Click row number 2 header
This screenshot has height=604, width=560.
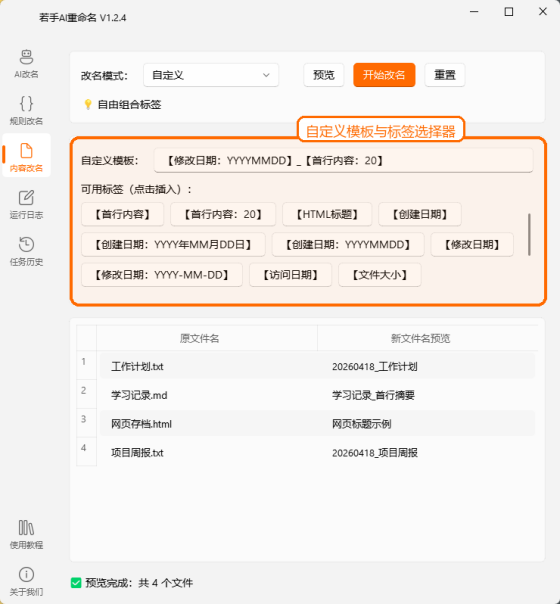[x=87, y=394]
